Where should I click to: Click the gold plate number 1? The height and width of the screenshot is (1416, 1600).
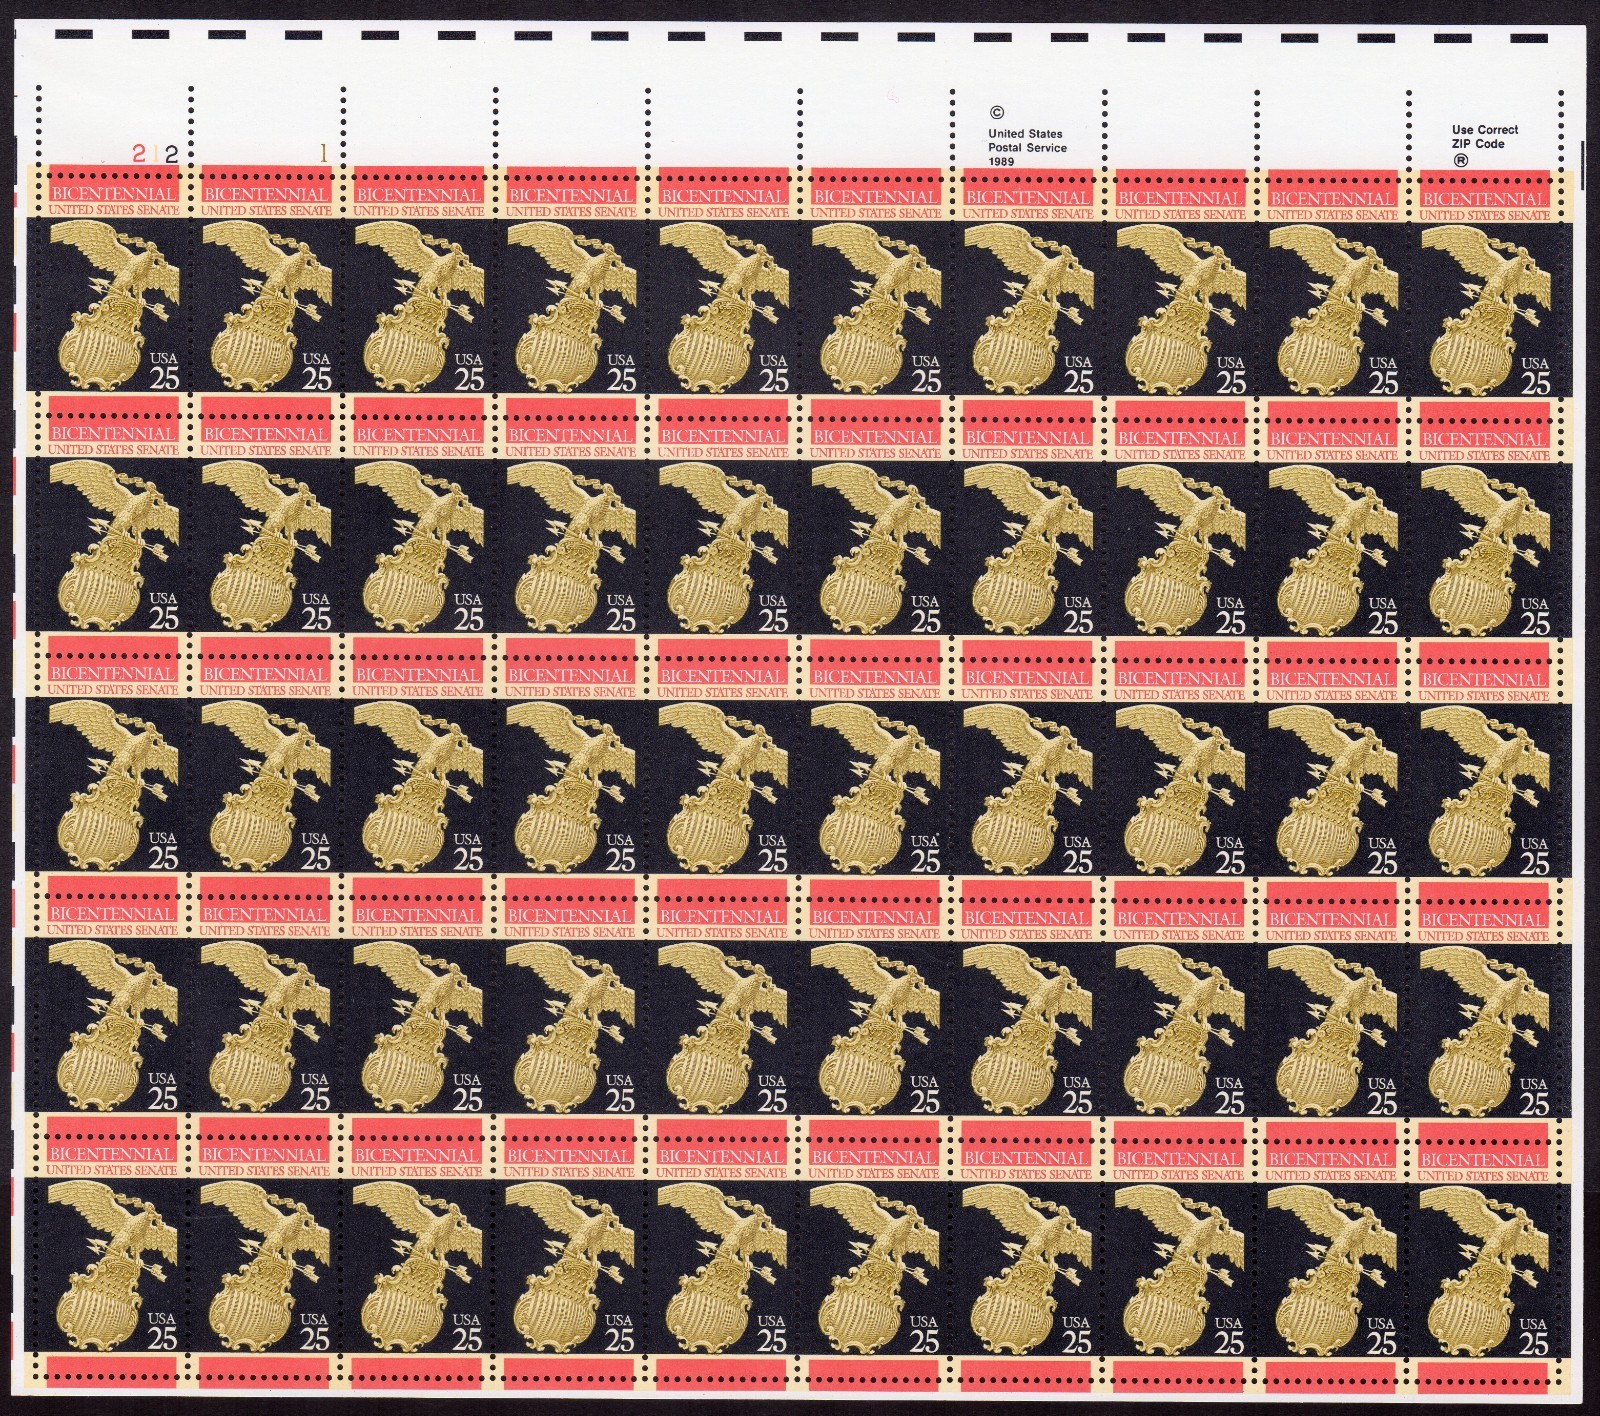click(323, 153)
